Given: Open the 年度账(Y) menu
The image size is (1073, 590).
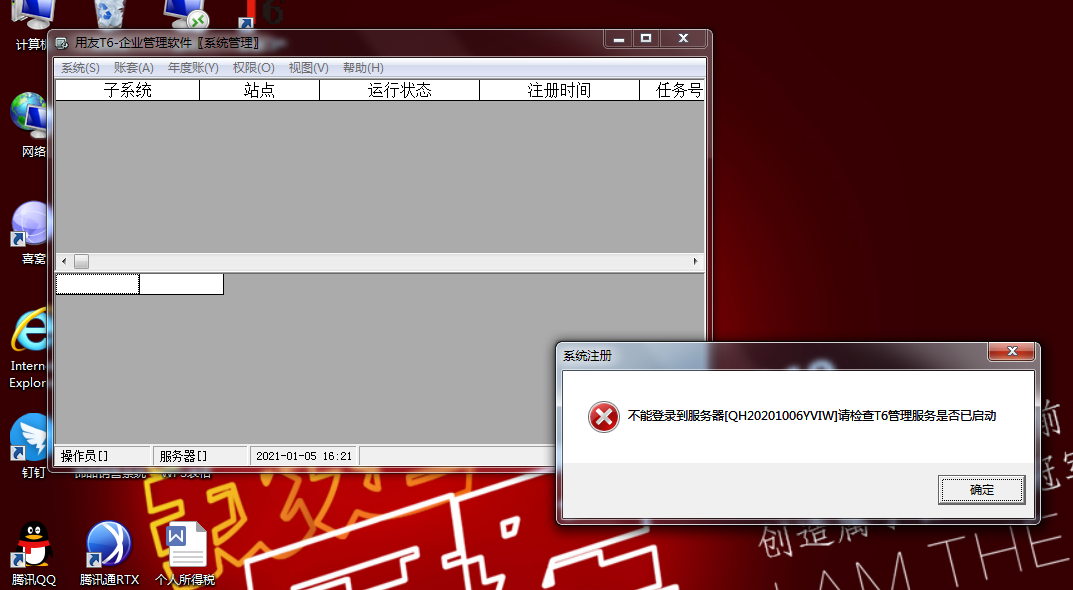Looking at the screenshot, I should (x=193, y=68).
